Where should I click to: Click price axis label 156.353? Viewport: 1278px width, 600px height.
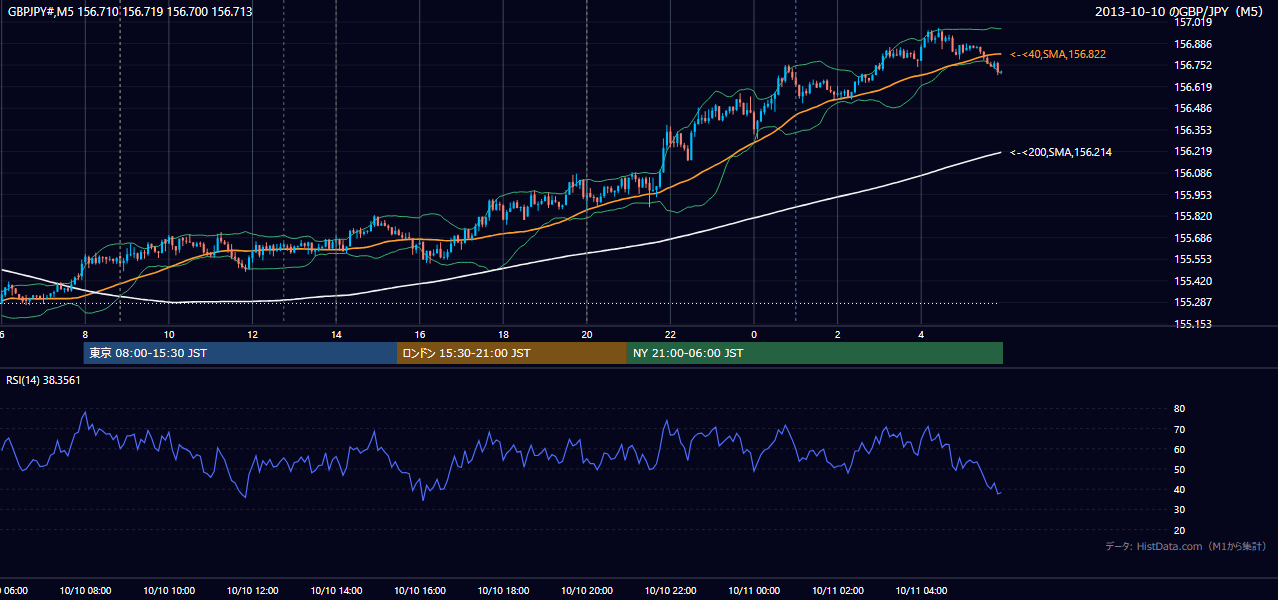pyautogui.click(x=1193, y=130)
